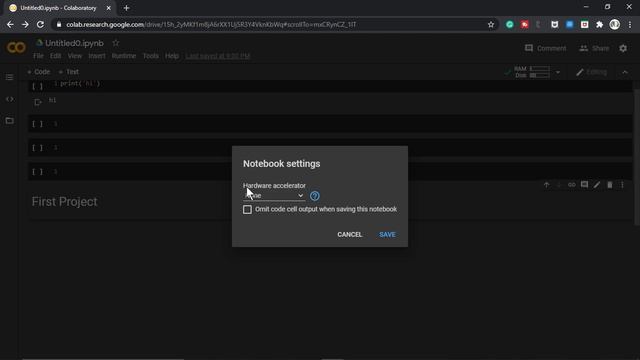Click the SAVE button
Image resolution: width=640 pixels, height=360 pixels.
(x=387, y=235)
